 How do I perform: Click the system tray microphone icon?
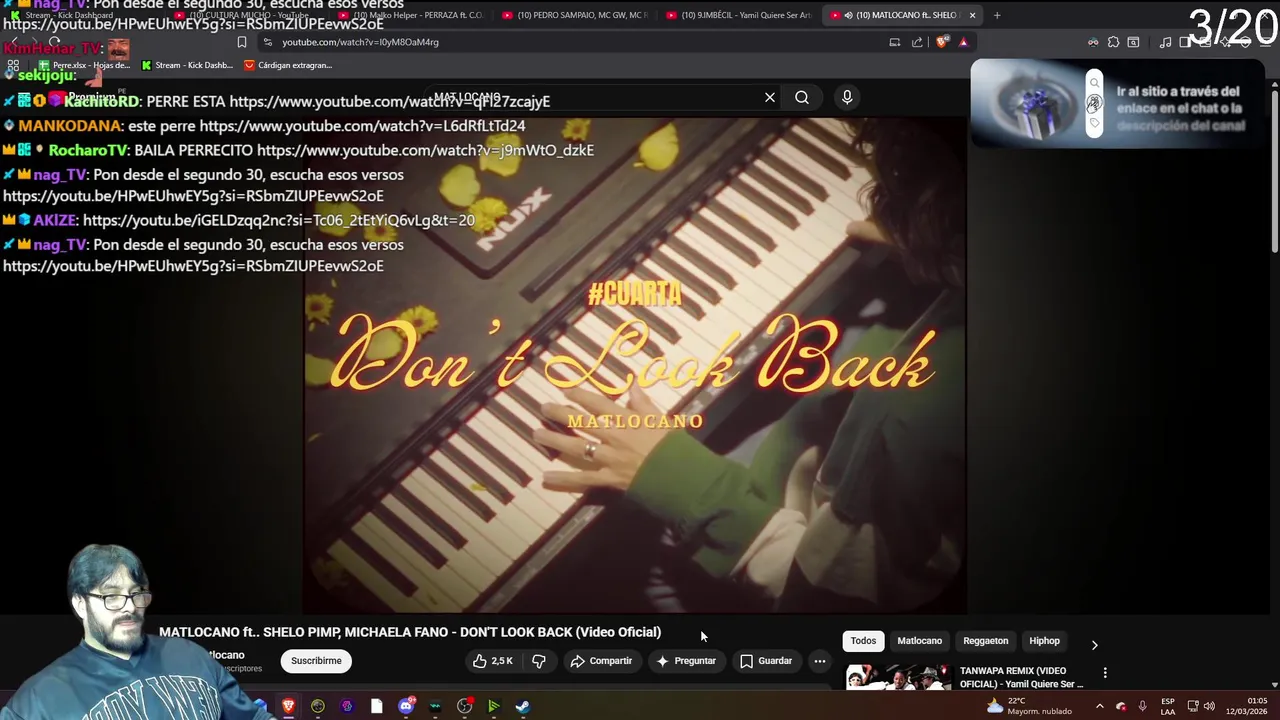1142,706
